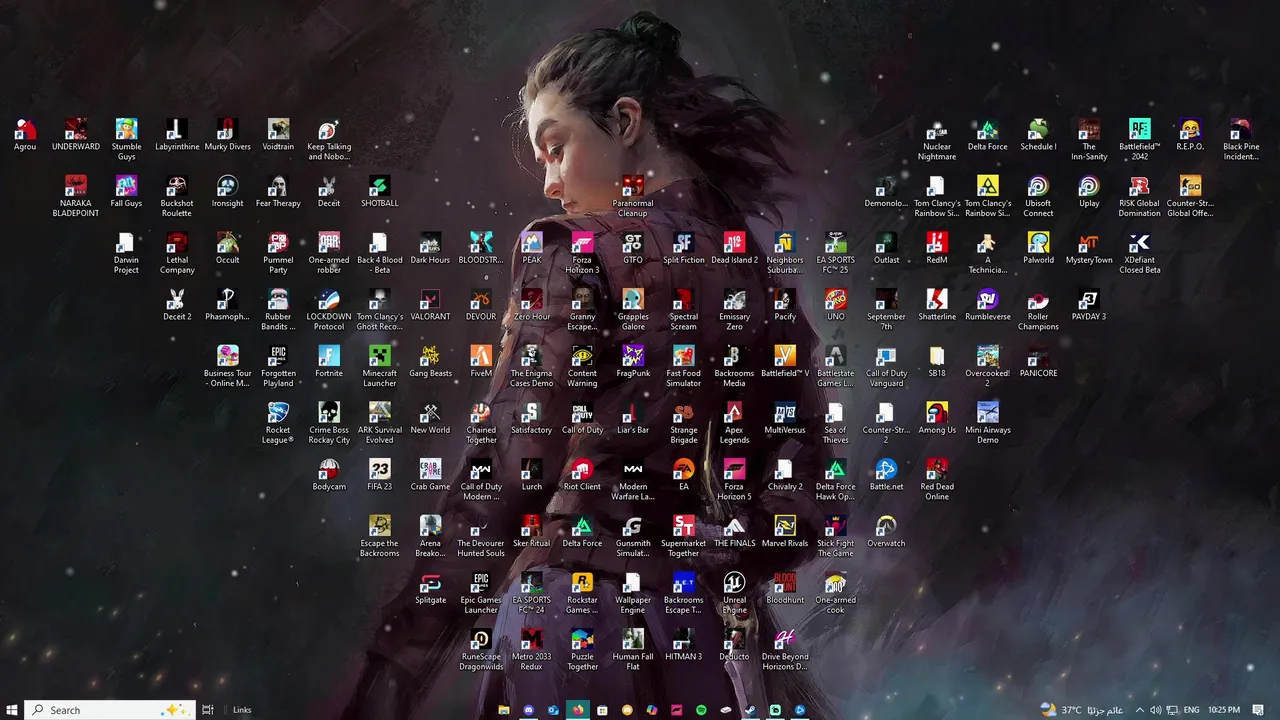This screenshot has height=720, width=1280.
Task: Click the Phasmophobia desktop icon
Action: click(228, 306)
